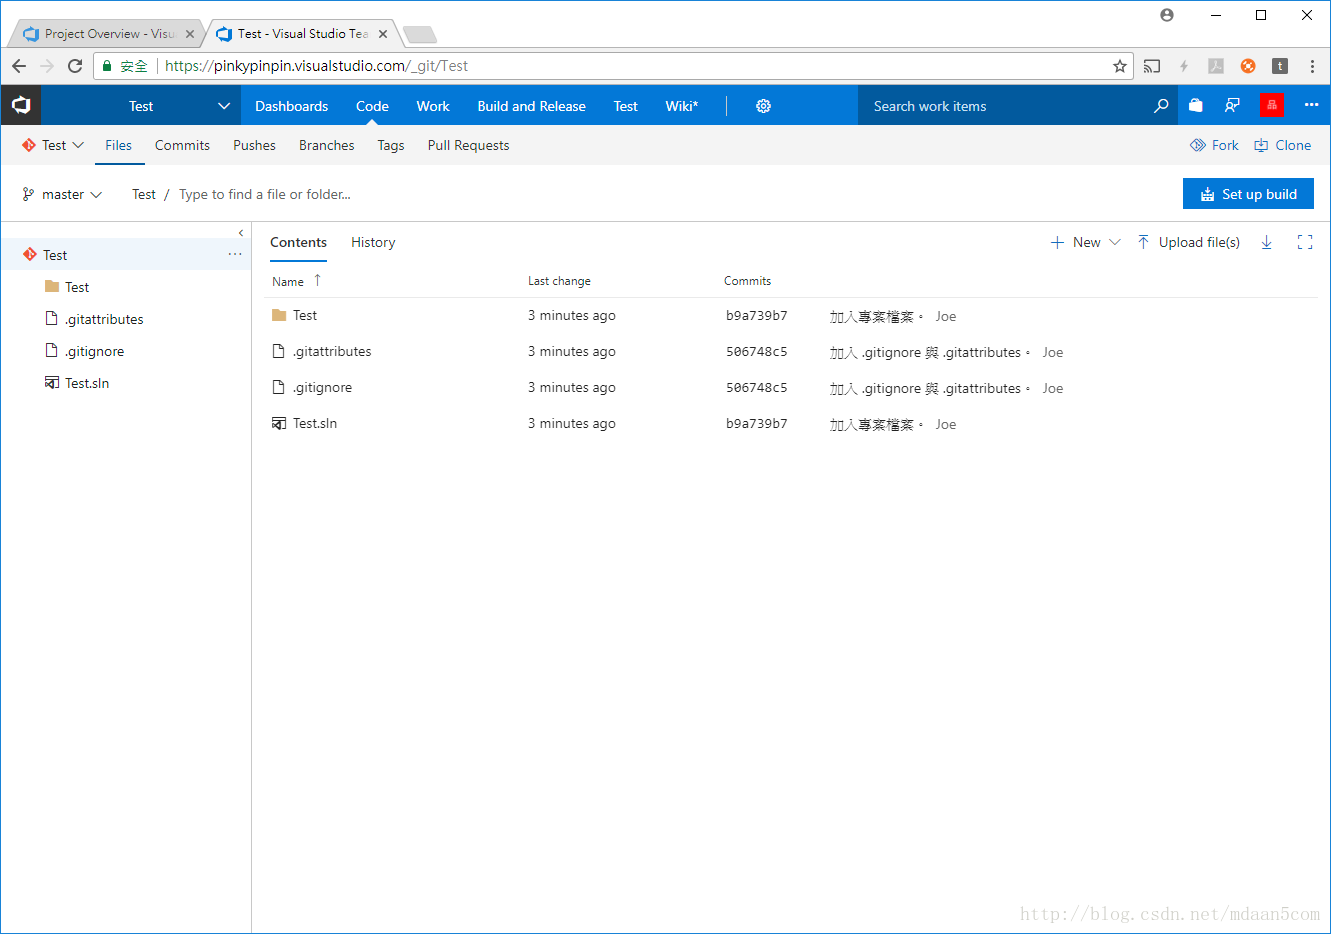This screenshot has width=1331, height=934.
Task: Select .gitattributes in the file tree
Action: 104,319
